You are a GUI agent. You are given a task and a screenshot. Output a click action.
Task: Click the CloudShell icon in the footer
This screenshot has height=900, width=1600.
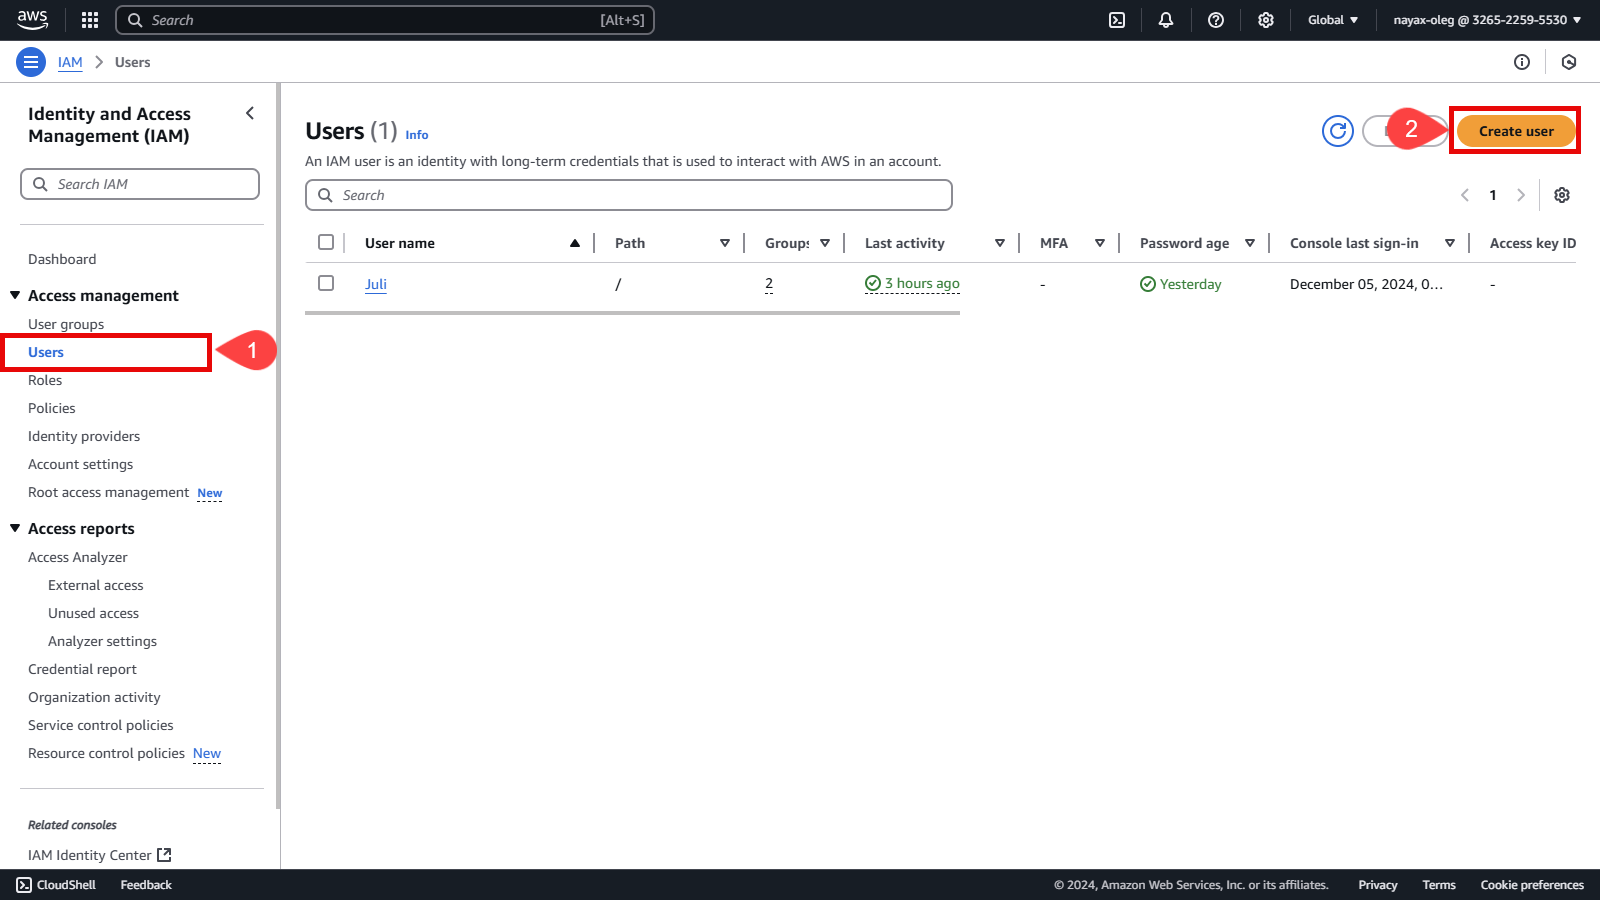click(x=24, y=885)
